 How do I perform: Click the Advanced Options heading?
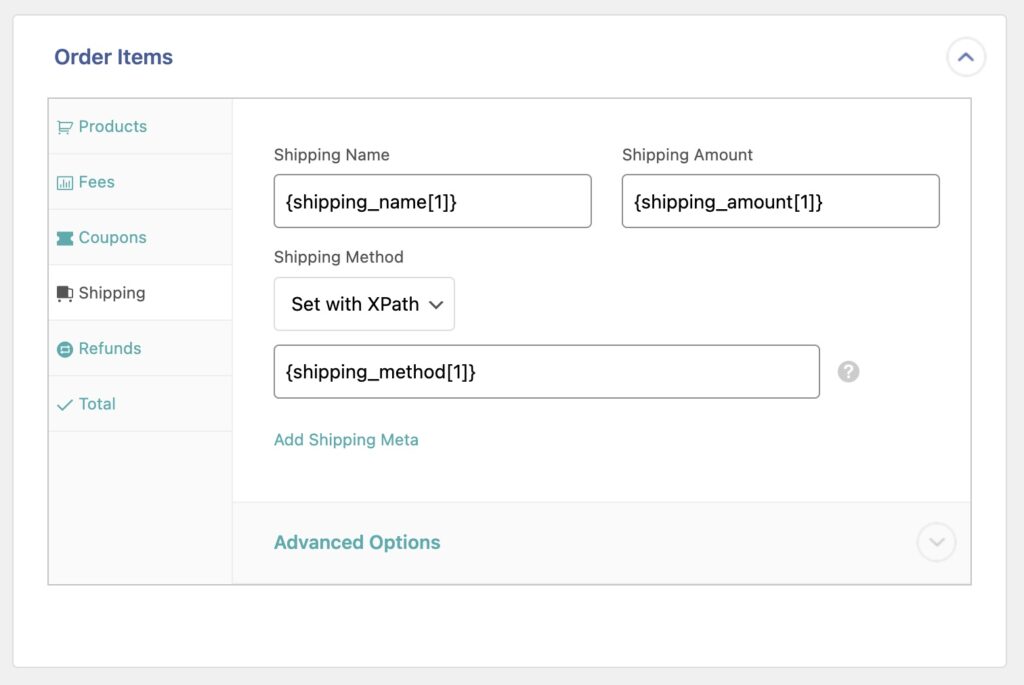click(x=357, y=542)
